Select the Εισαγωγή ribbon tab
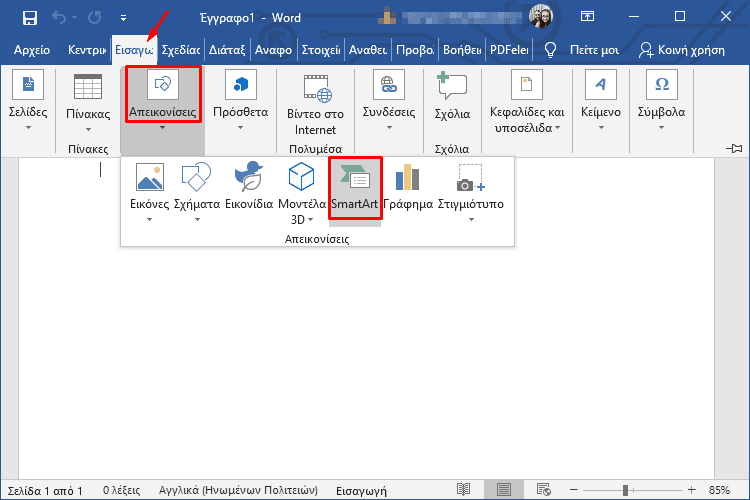 pyautogui.click(x=134, y=50)
